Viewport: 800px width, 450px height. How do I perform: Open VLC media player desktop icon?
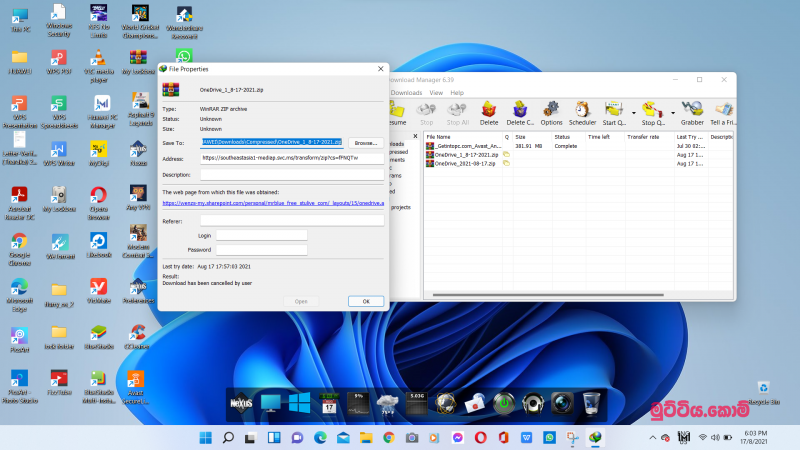pos(98,66)
